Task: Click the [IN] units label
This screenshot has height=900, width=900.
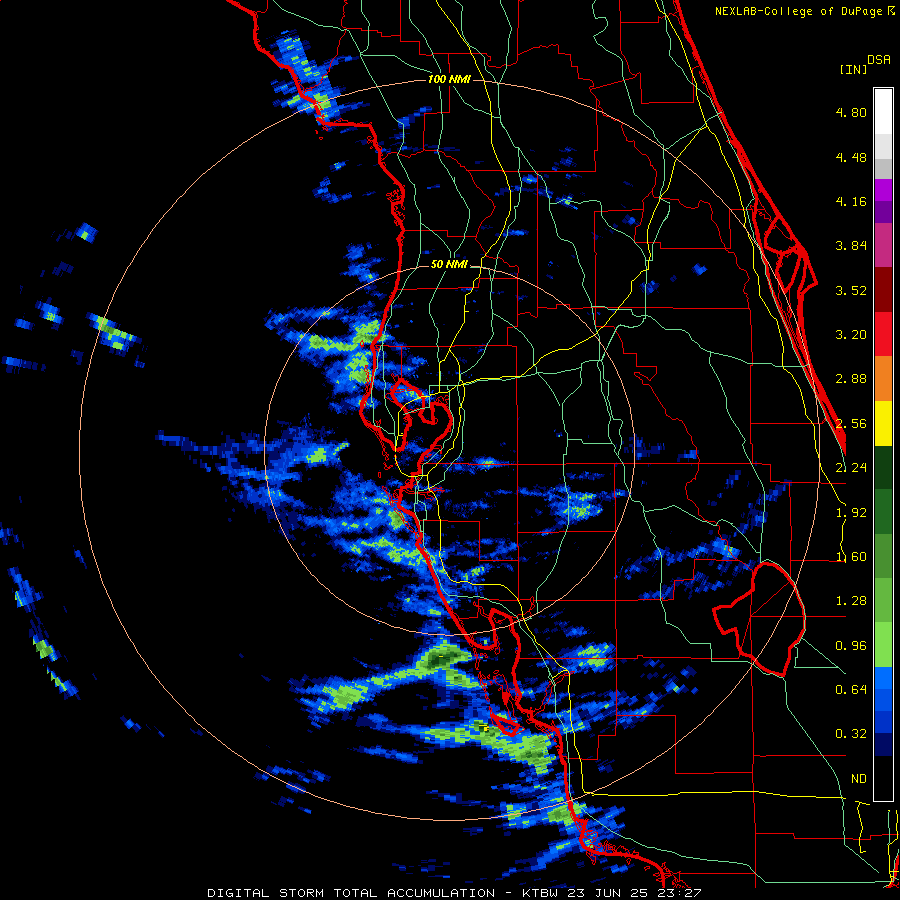Action: click(853, 69)
